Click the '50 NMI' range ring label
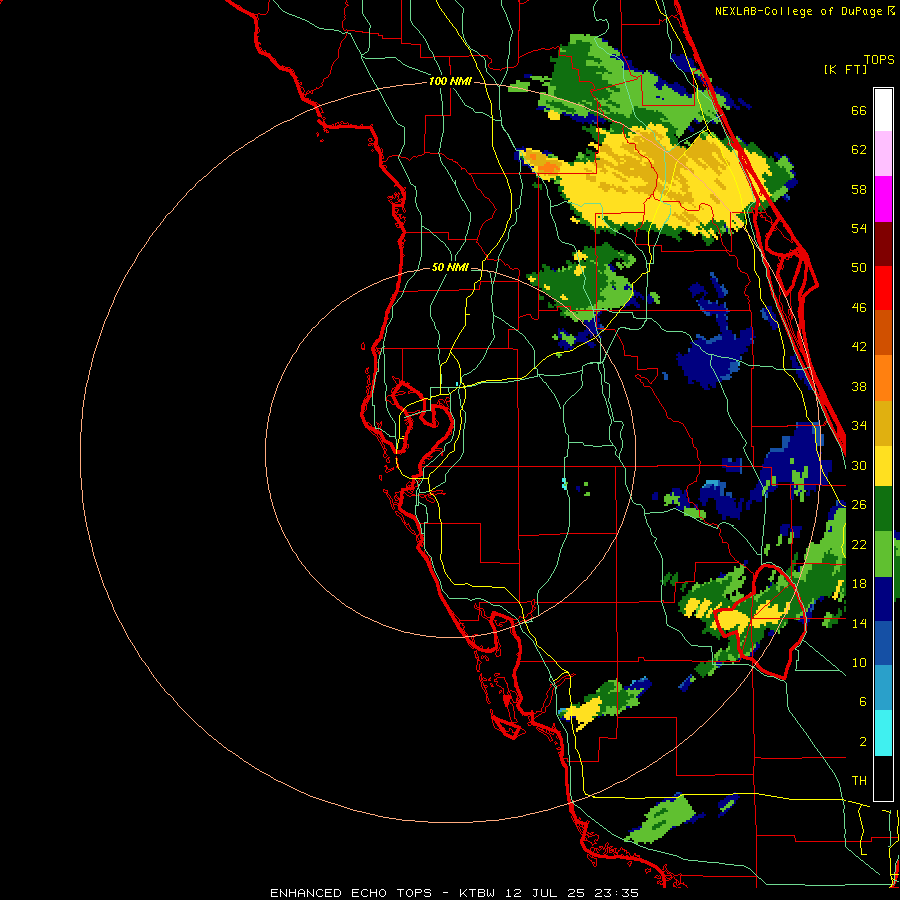Image resolution: width=900 pixels, height=900 pixels. [x=450, y=267]
